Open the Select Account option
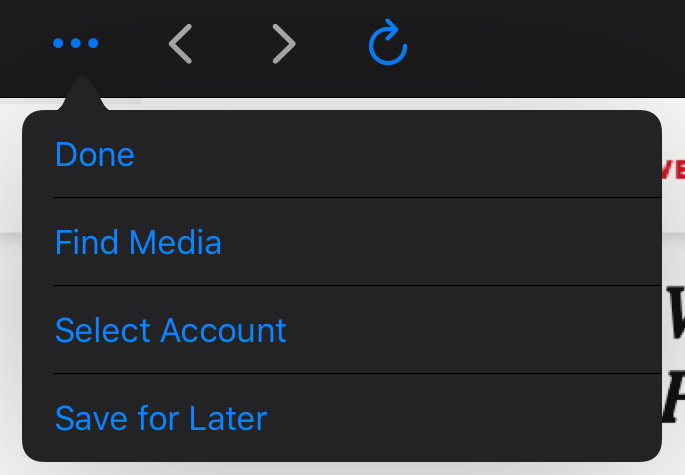Screen dimensions: 685x475 (171, 330)
